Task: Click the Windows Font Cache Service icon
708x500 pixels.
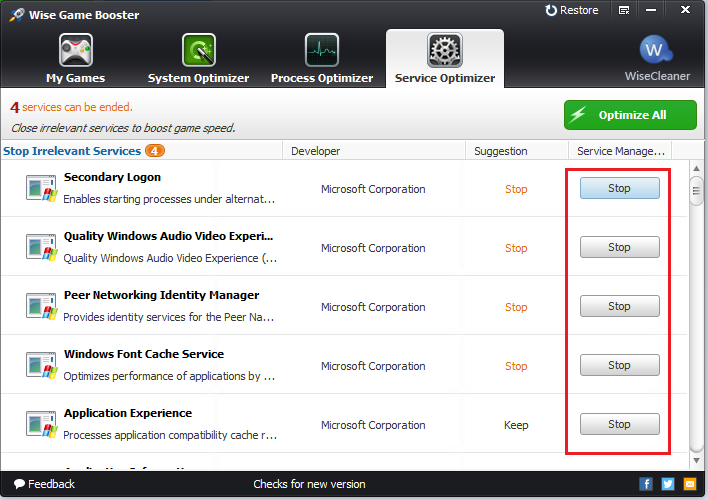Action: tap(41, 365)
